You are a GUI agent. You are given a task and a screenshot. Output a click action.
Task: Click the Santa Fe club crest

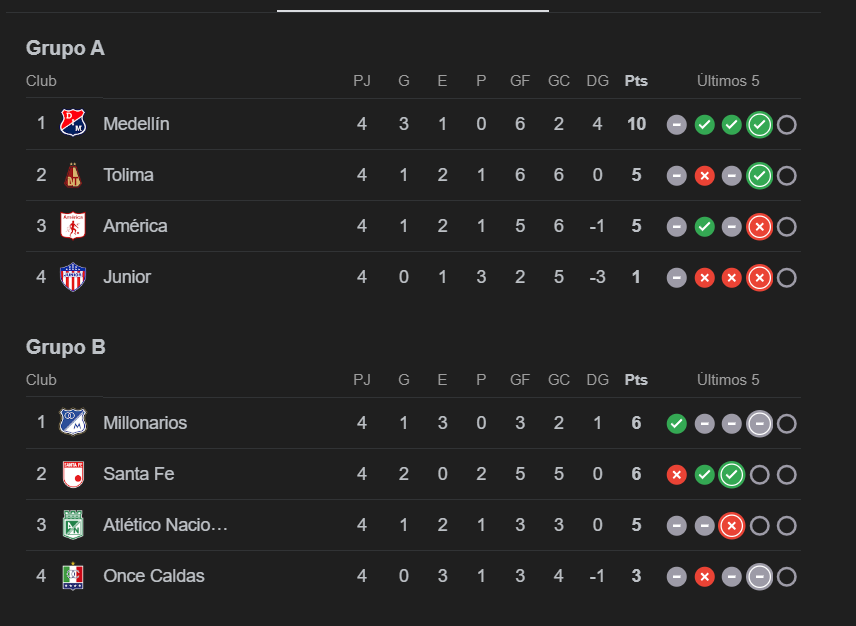coord(73,474)
